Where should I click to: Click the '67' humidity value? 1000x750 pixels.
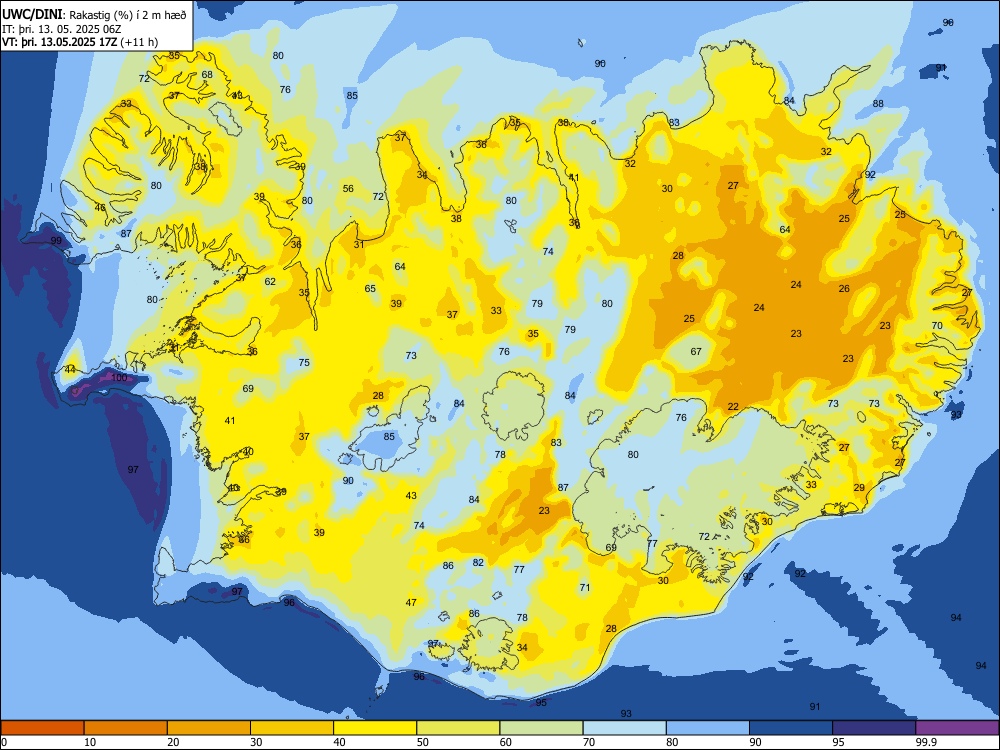click(696, 351)
